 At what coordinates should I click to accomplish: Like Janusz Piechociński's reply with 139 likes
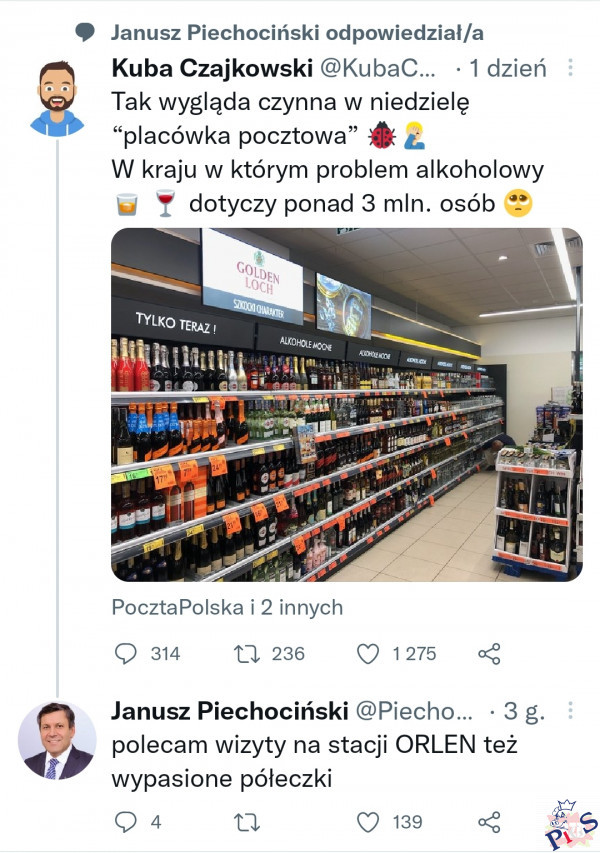(x=368, y=821)
